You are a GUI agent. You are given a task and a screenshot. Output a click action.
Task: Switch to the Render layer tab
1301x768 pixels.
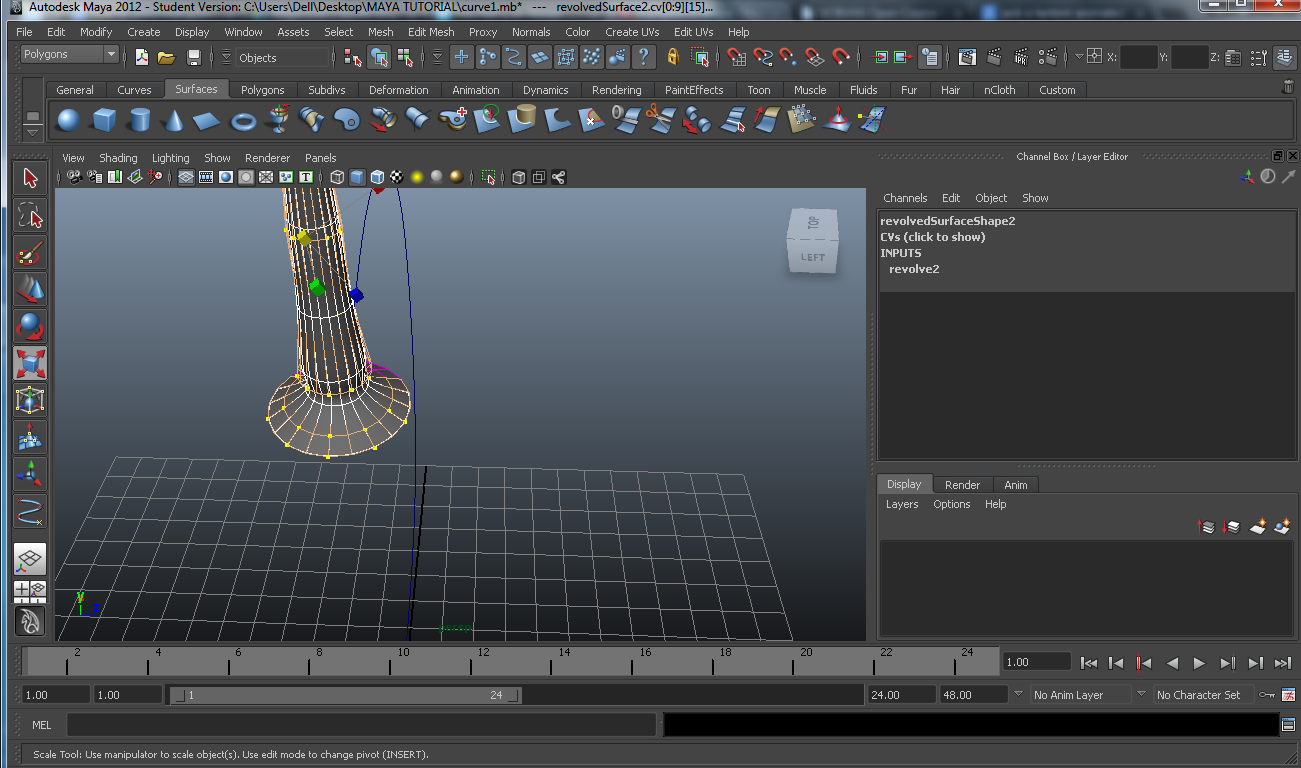pos(962,485)
